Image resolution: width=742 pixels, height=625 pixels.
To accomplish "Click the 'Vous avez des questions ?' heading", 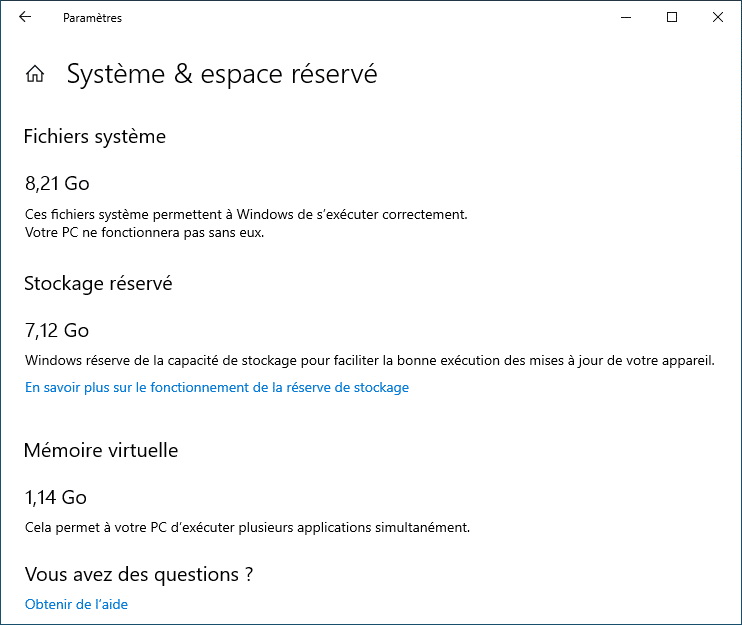I will (x=139, y=575).
